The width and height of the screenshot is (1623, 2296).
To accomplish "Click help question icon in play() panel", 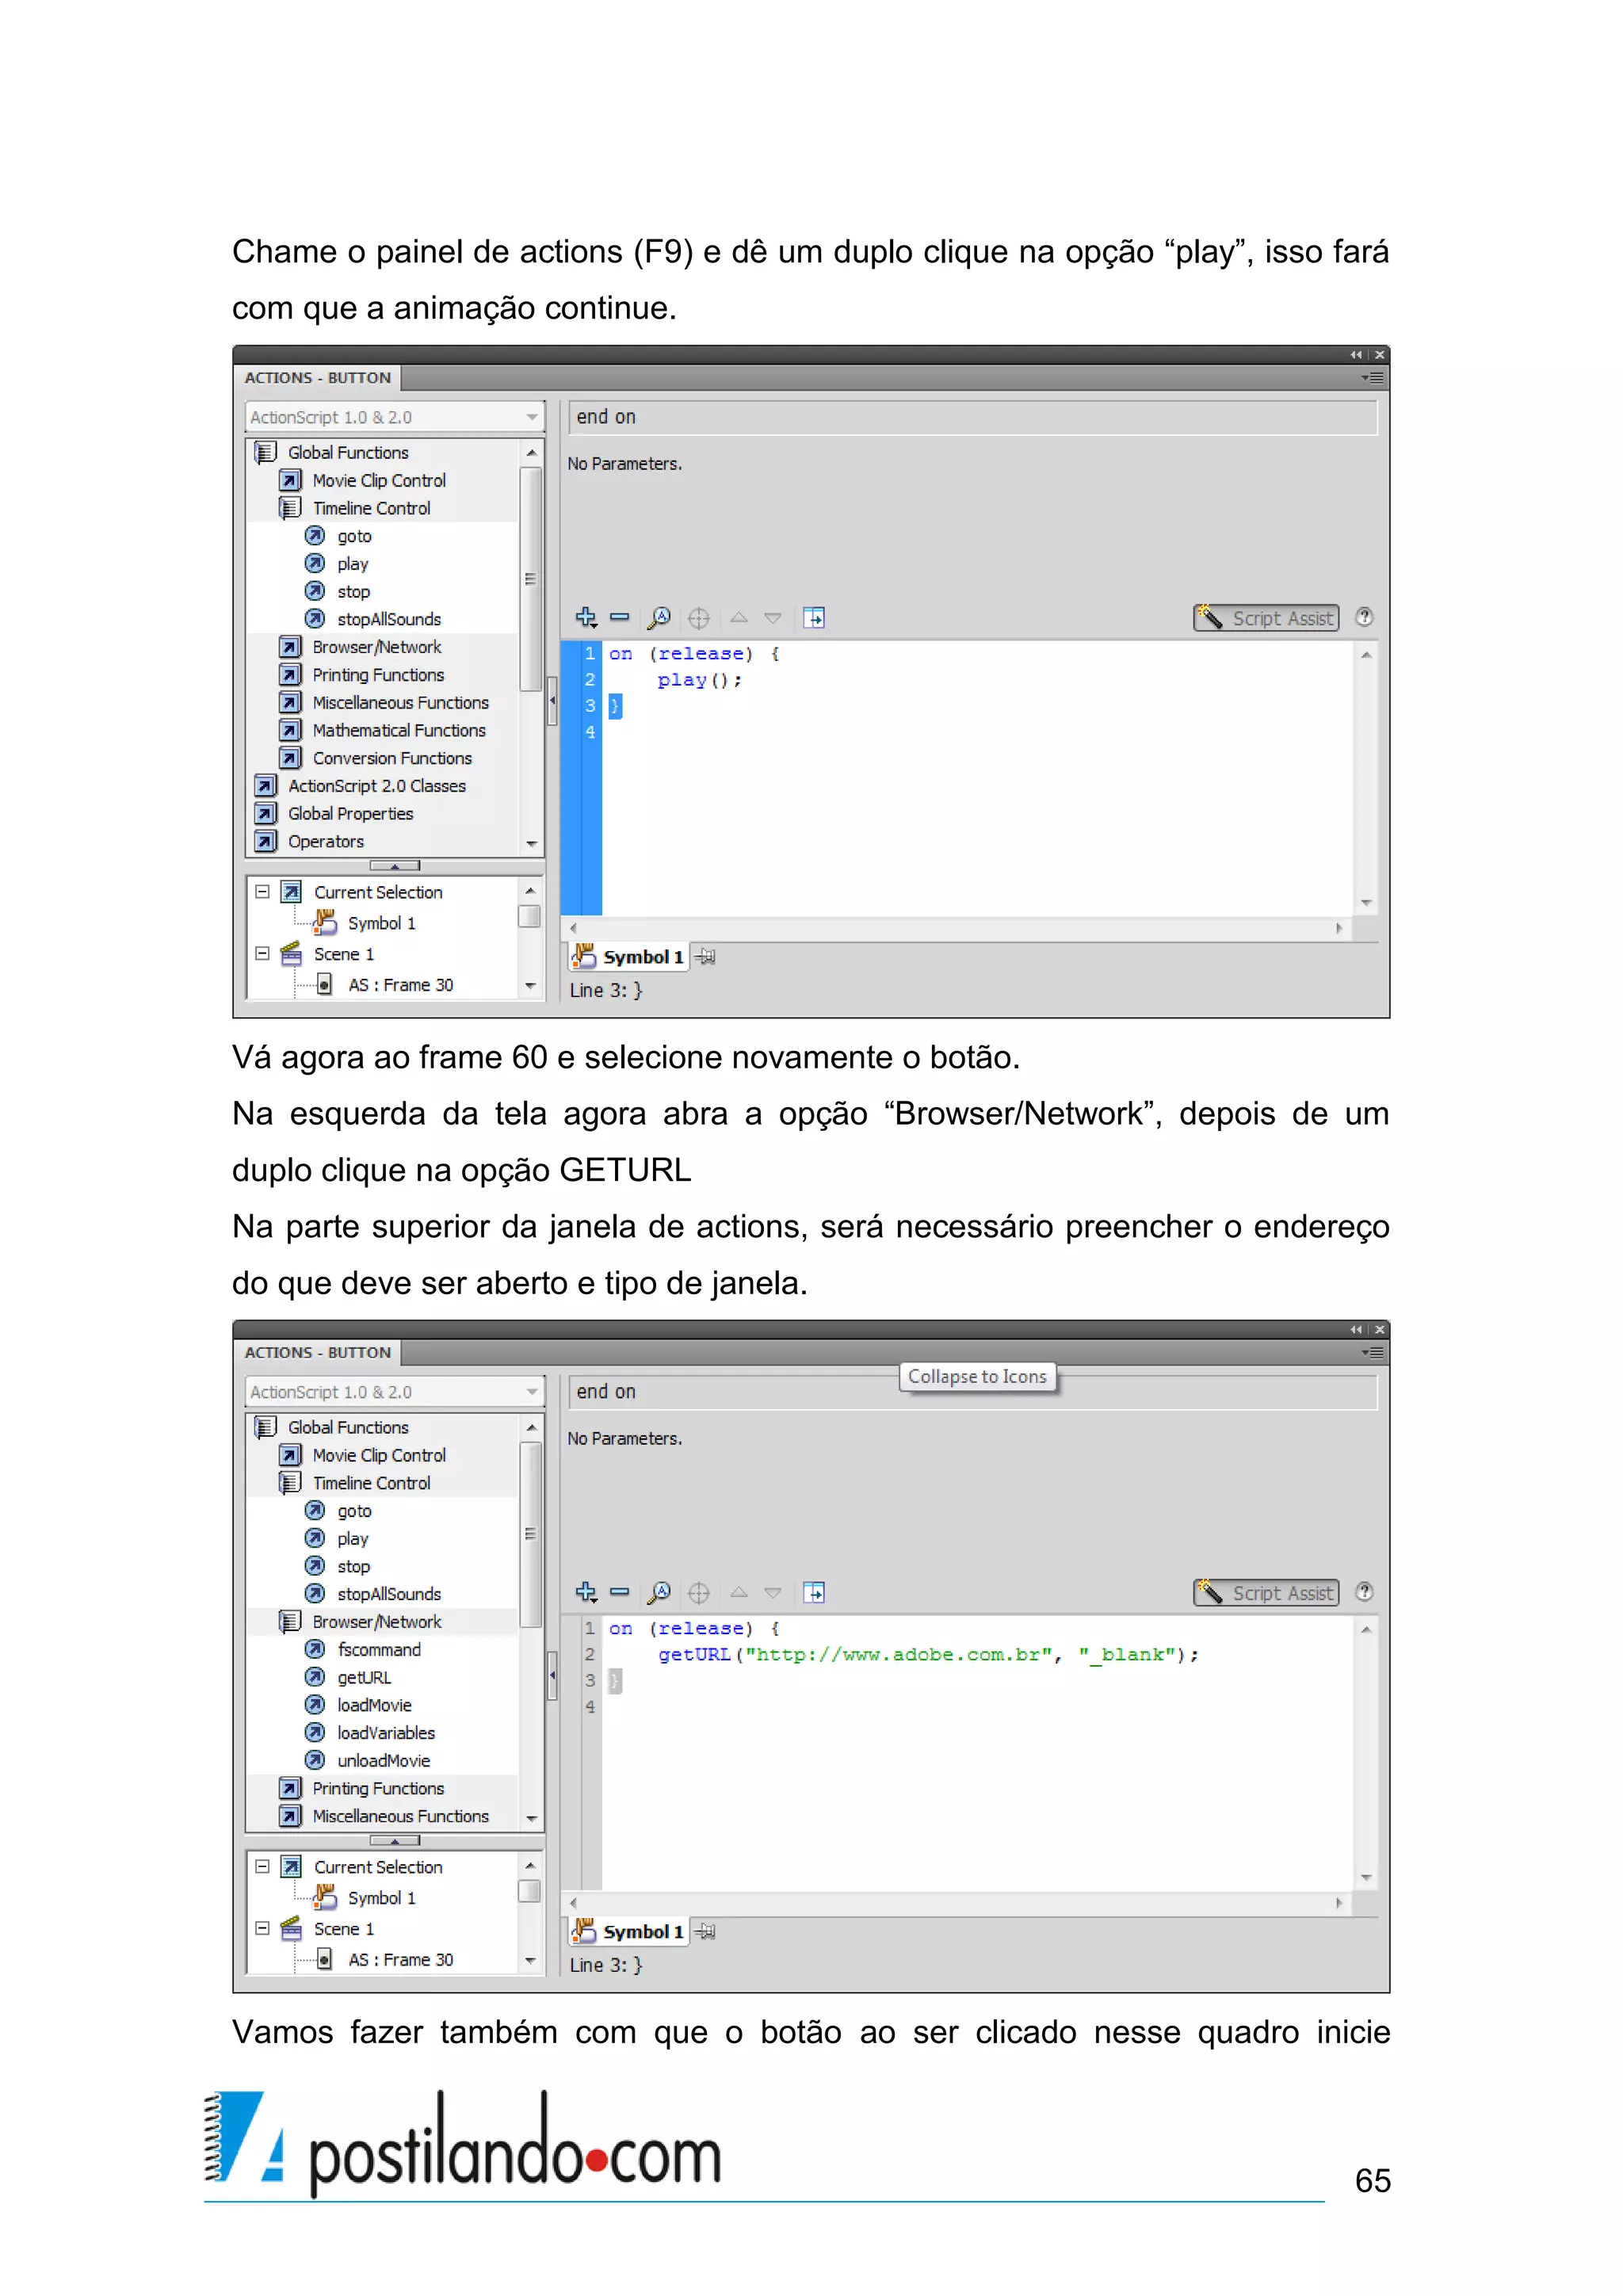I will point(1364,617).
